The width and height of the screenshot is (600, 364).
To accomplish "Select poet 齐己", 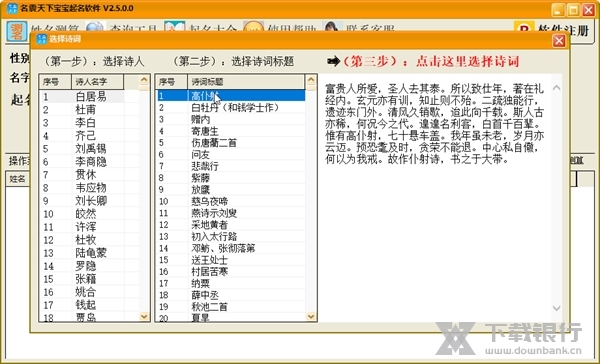I will [85, 136].
